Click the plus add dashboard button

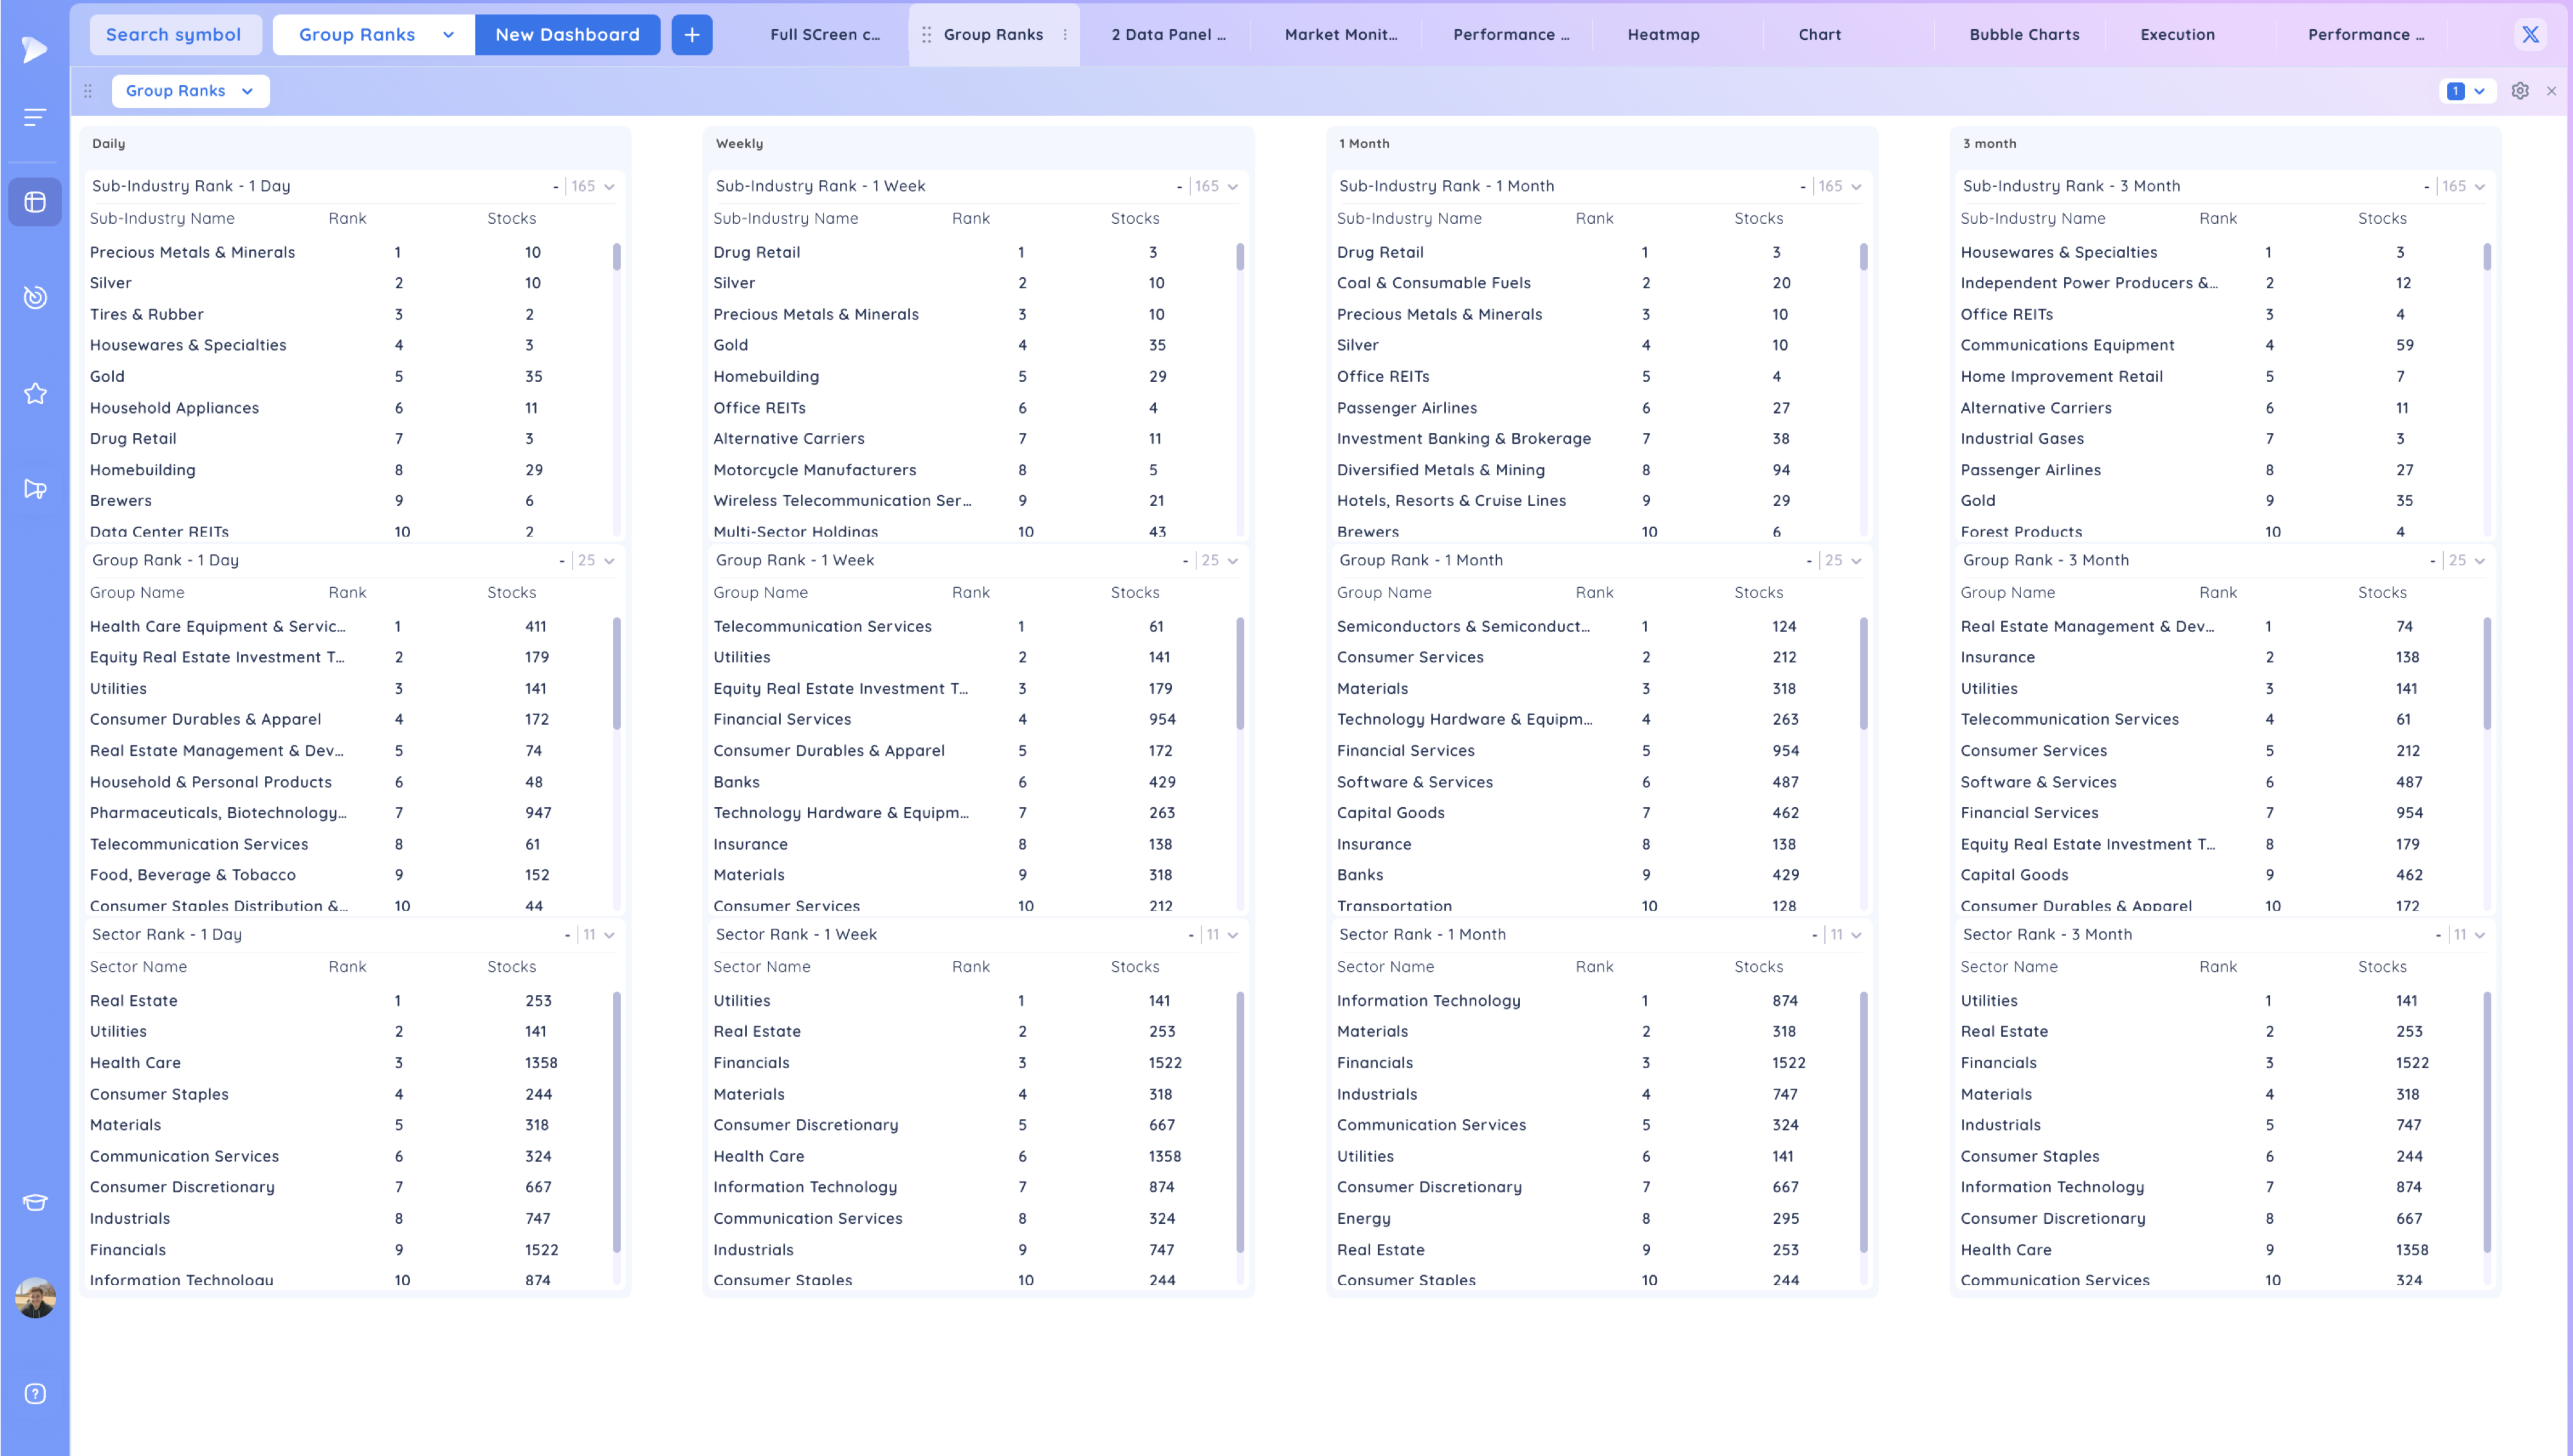[x=691, y=35]
